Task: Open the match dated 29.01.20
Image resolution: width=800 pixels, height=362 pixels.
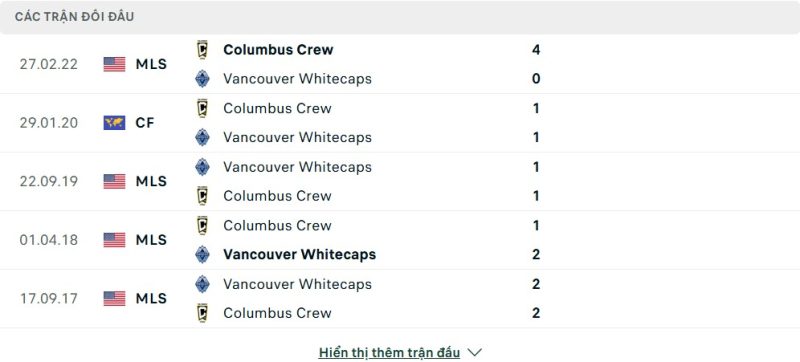Action: click(400, 123)
